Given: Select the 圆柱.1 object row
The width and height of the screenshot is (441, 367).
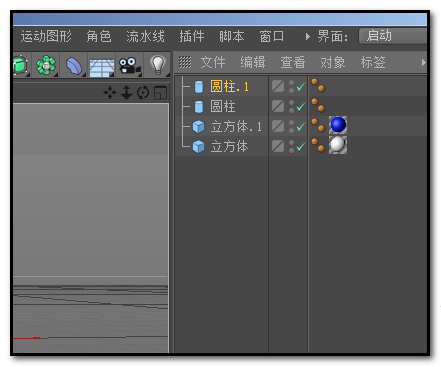Looking at the screenshot, I should [x=229, y=87].
